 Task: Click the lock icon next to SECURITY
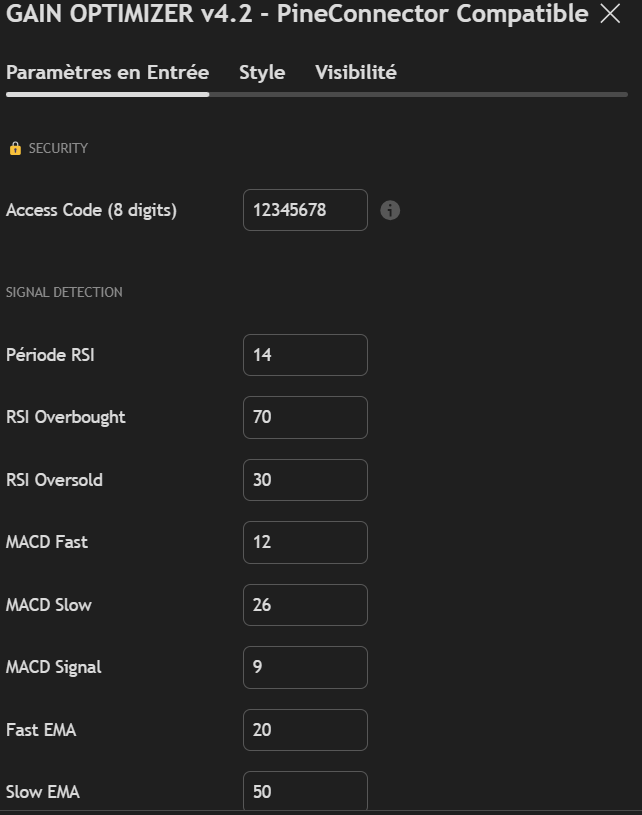14,147
